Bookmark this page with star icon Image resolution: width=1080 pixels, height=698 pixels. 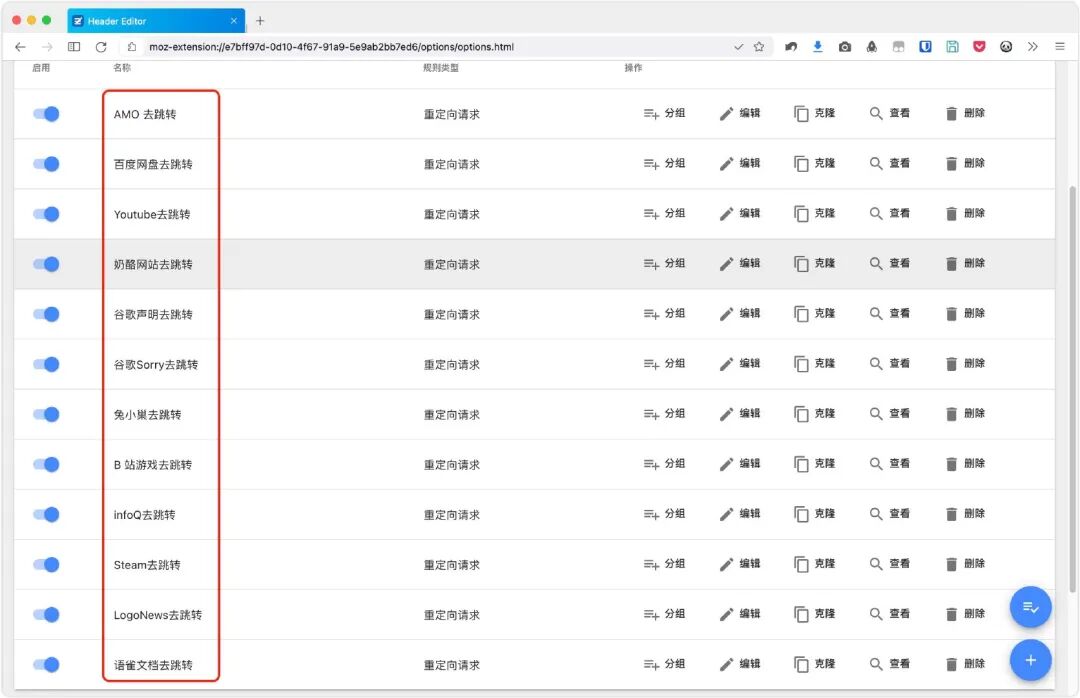759,47
